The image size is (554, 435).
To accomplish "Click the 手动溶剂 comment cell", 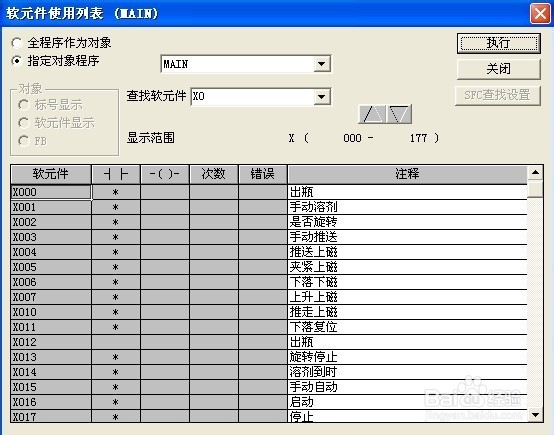I will [407, 207].
